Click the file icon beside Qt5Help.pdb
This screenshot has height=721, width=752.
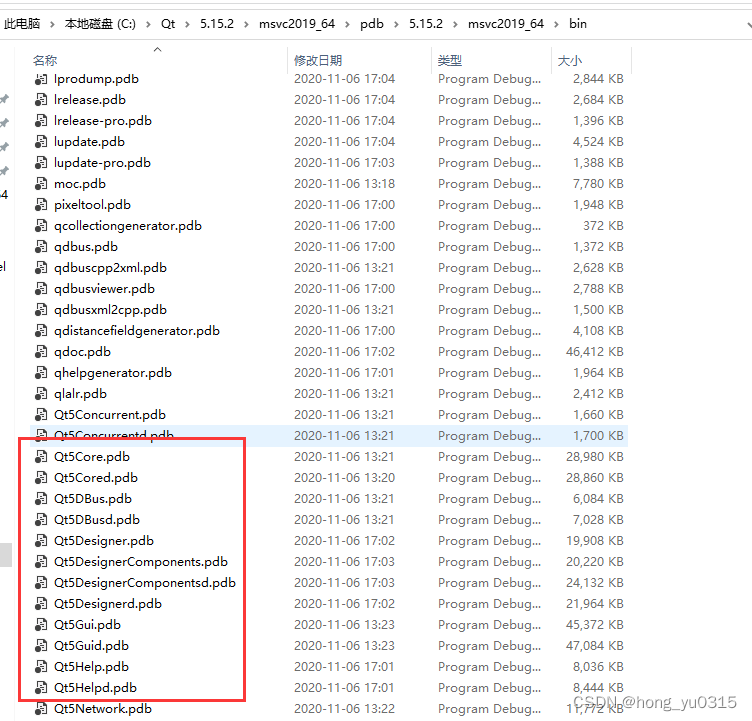coord(41,667)
